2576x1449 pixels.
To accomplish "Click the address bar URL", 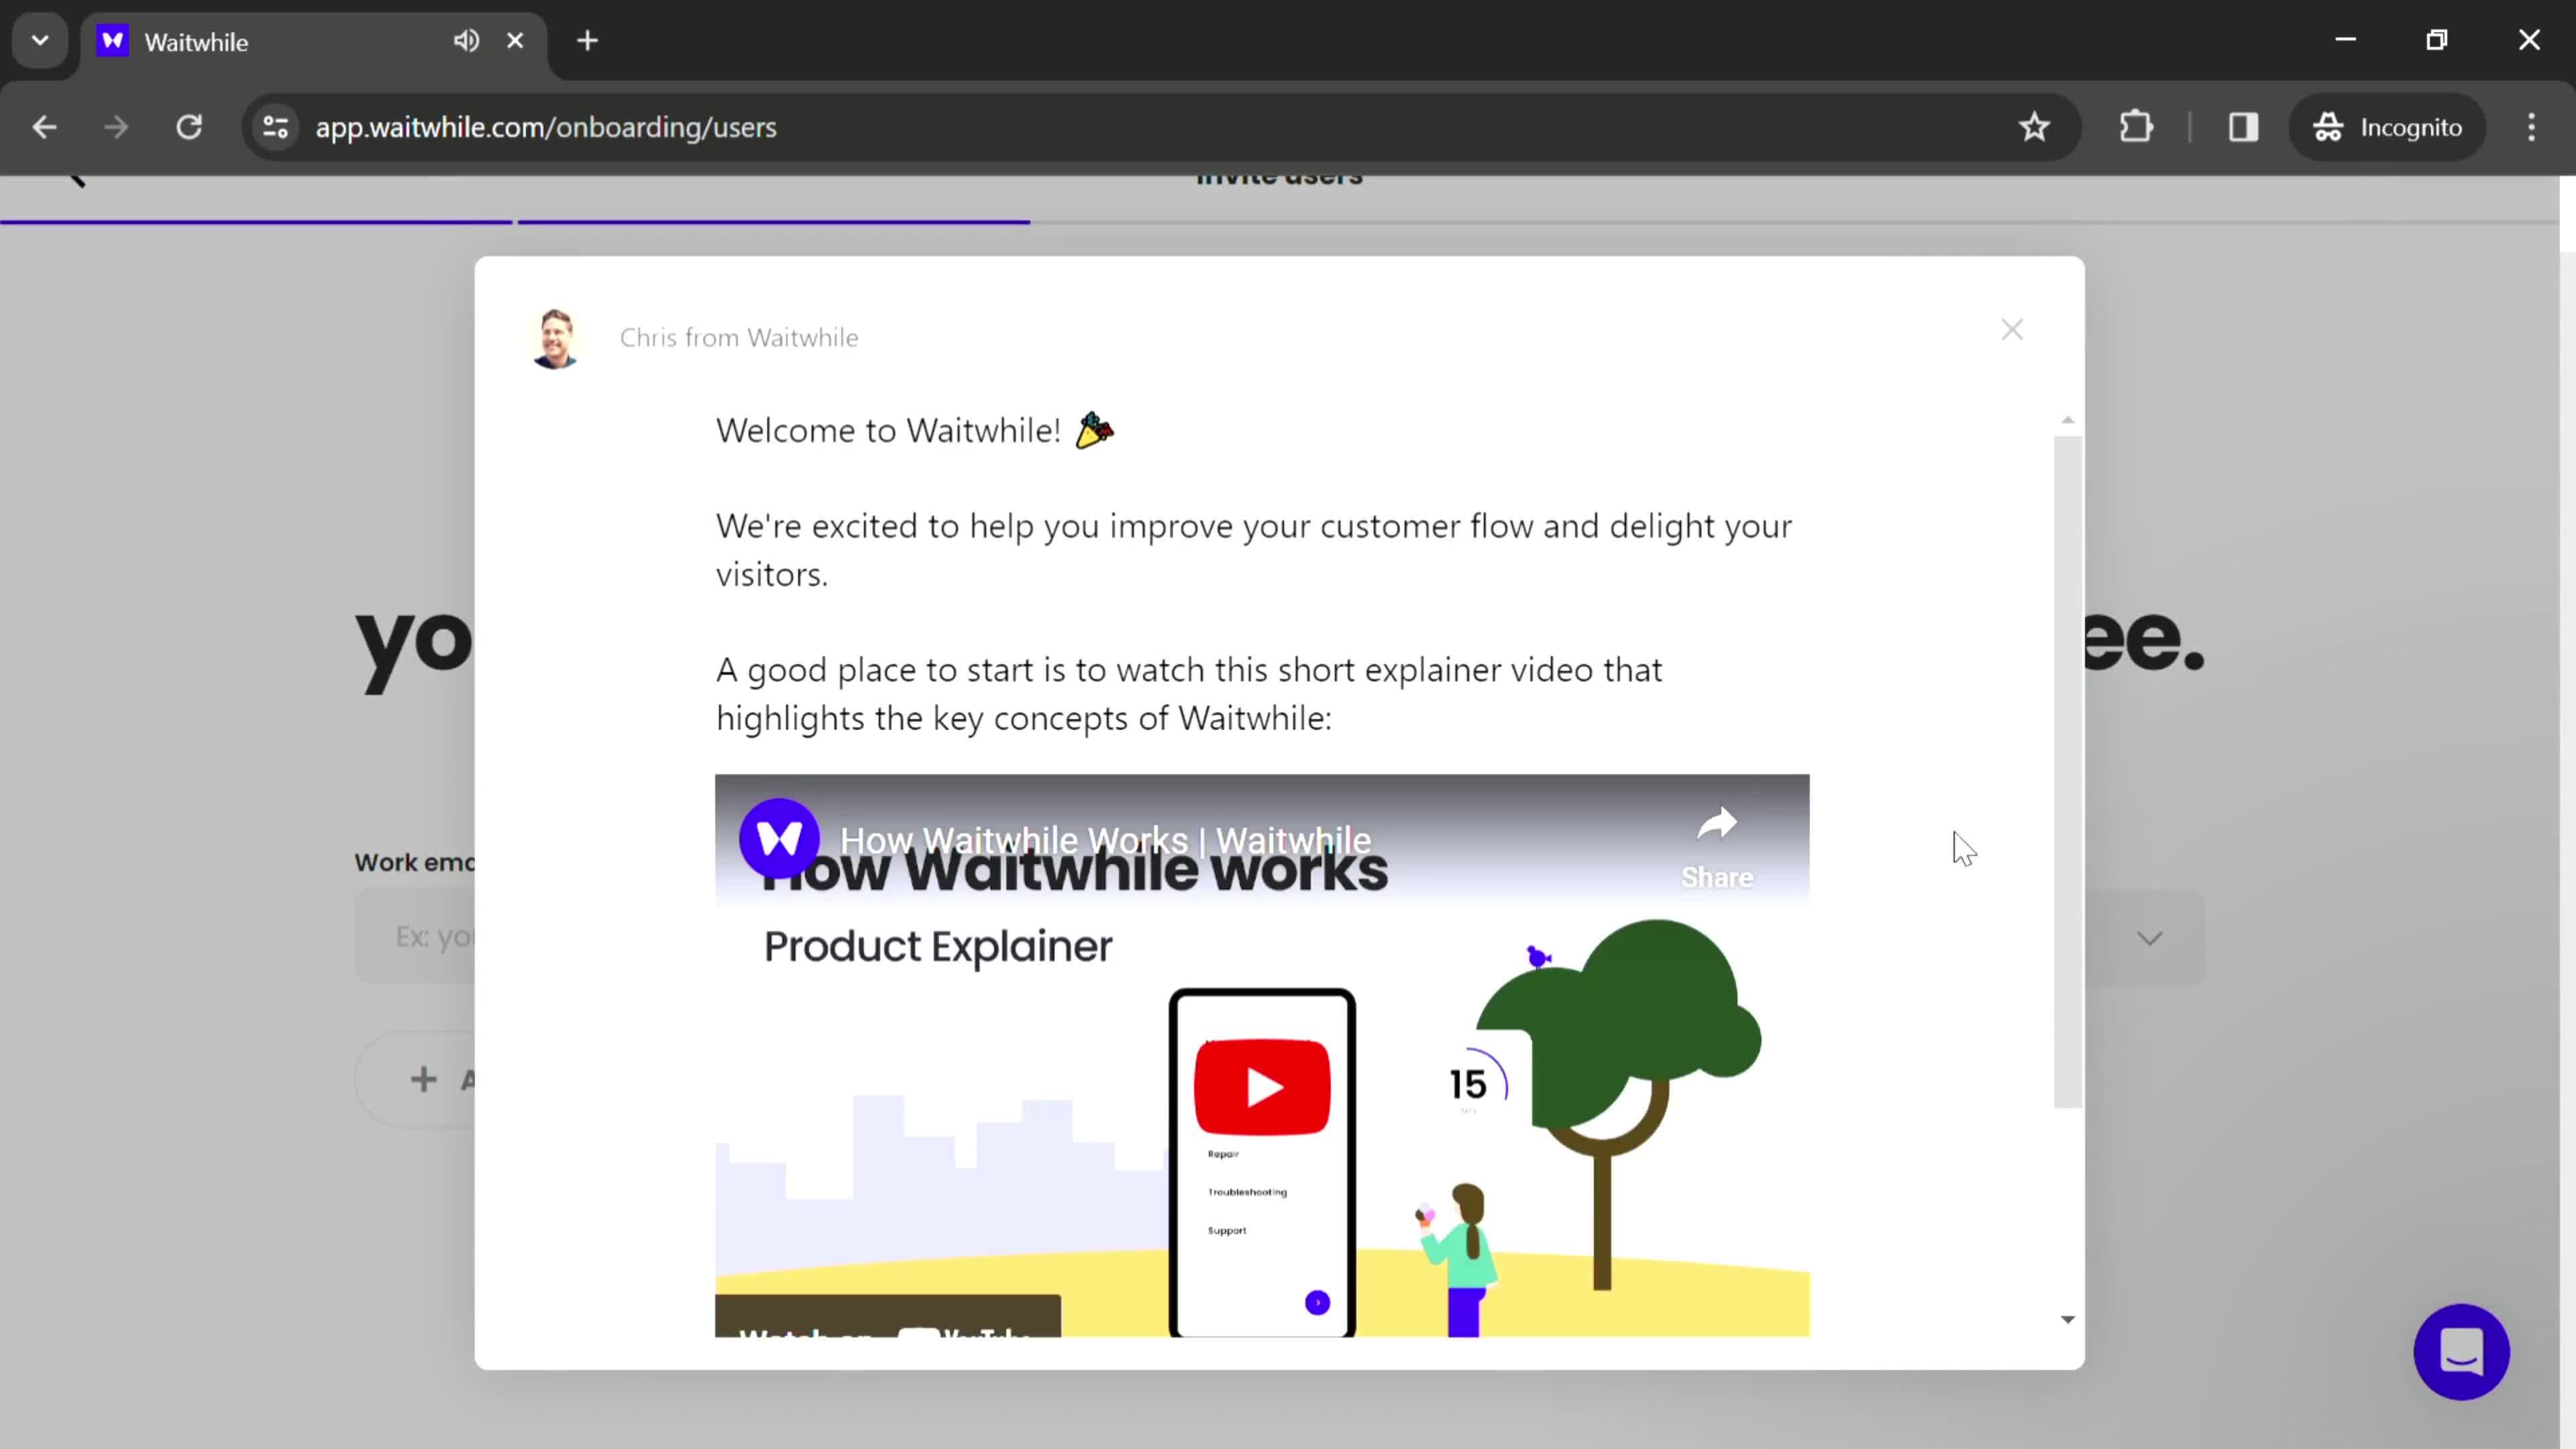I will (x=546, y=127).
